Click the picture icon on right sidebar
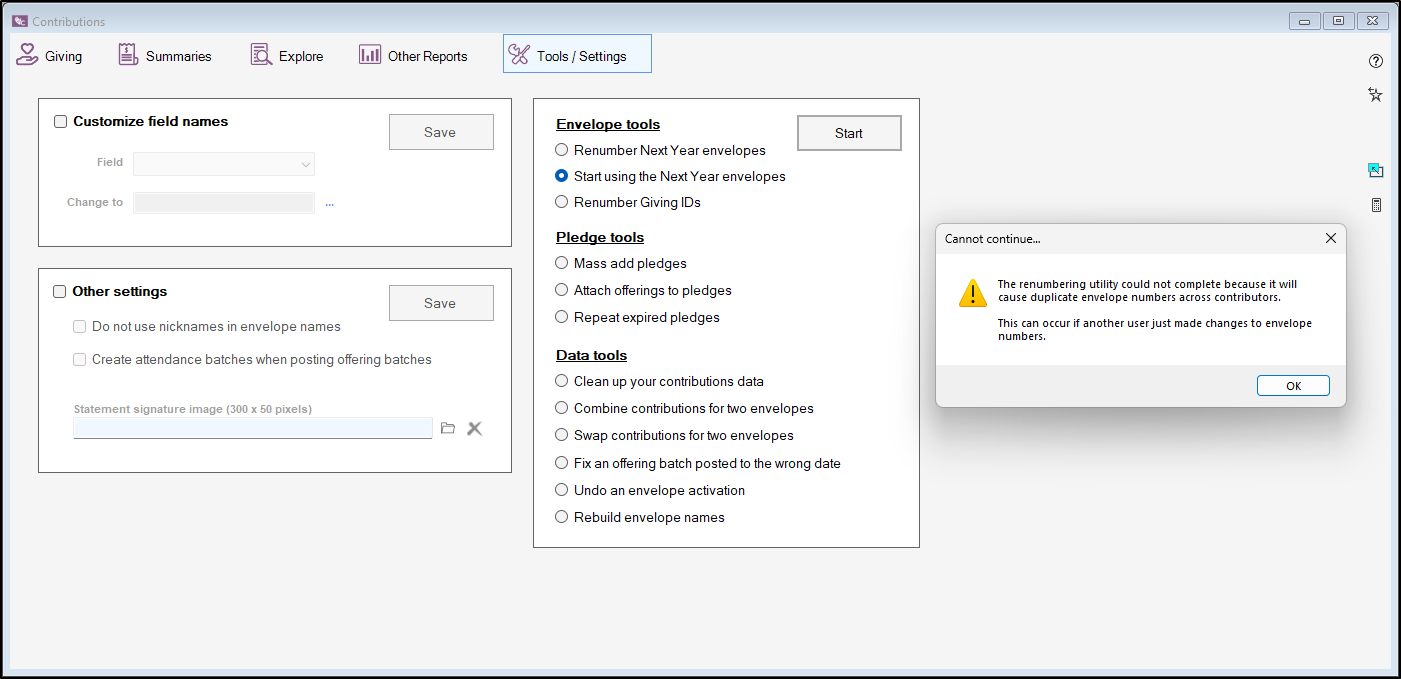The width and height of the screenshot is (1401, 679). pos(1376,171)
